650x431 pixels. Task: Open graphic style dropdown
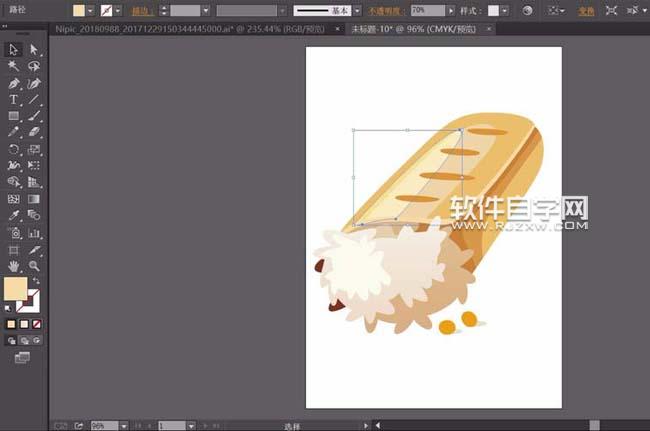tap(504, 10)
